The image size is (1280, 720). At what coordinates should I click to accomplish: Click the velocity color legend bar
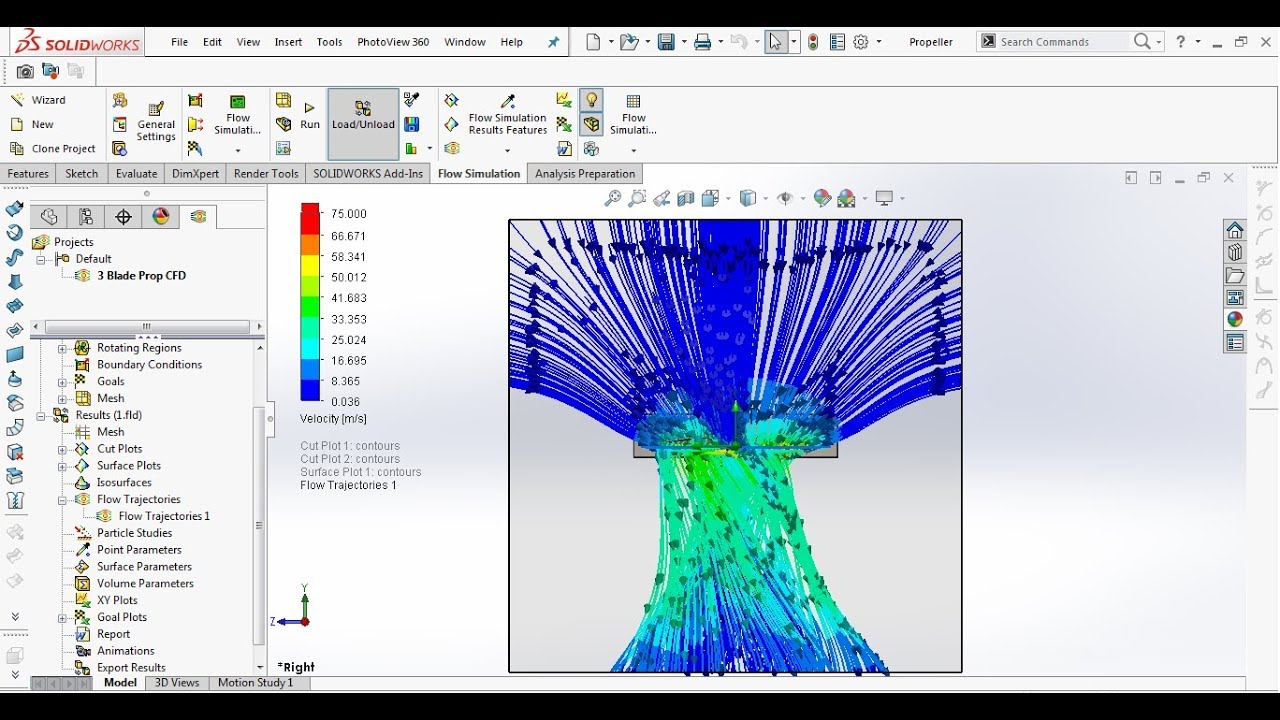(x=310, y=302)
